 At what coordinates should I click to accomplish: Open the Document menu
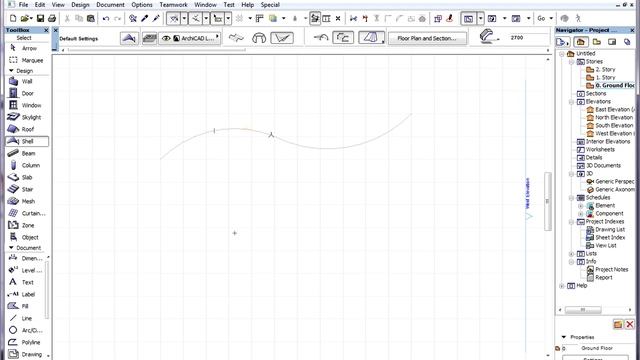pyautogui.click(x=110, y=4)
